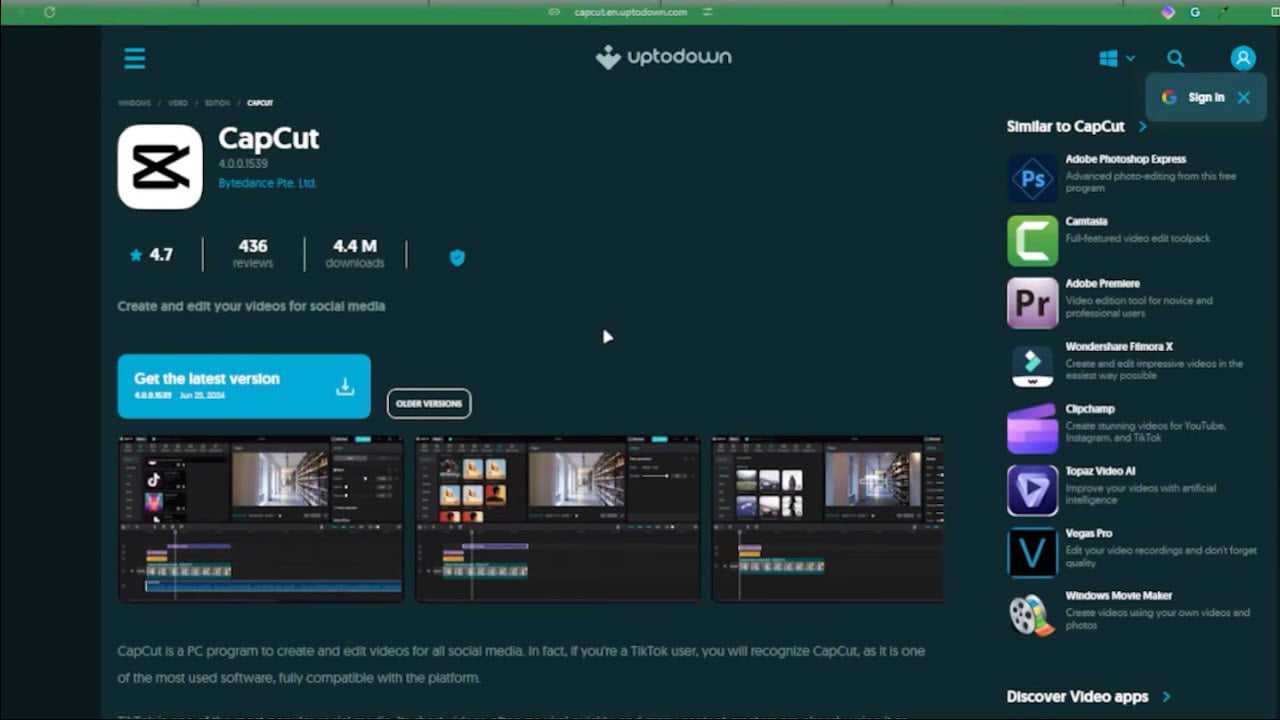Click the Windows Movie Maker icon
1280x720 pixels.
point(1032,615)
